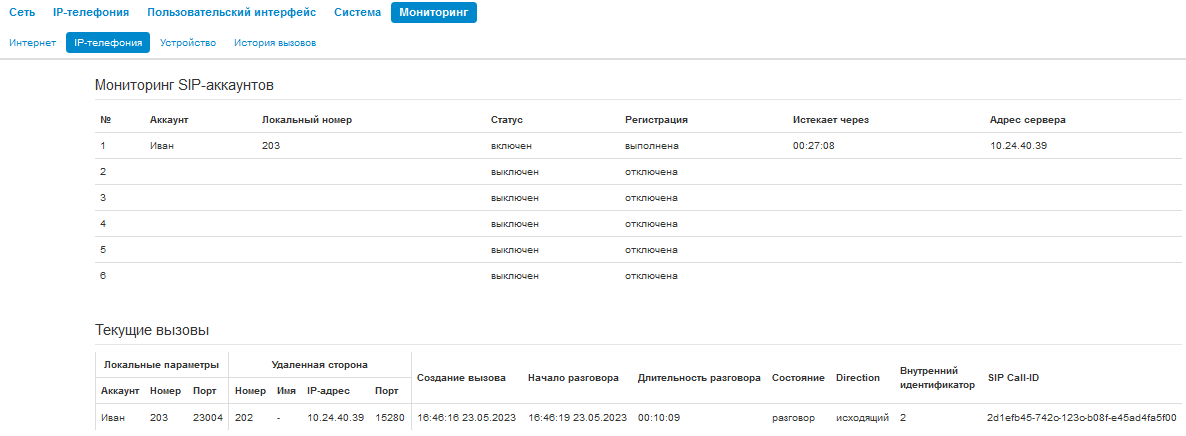Select SIP account row number 2

point(638,172)
